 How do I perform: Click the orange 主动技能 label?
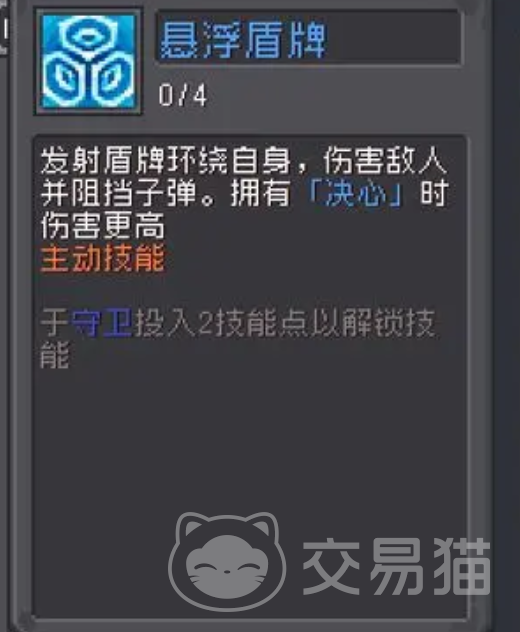[103, 258]
